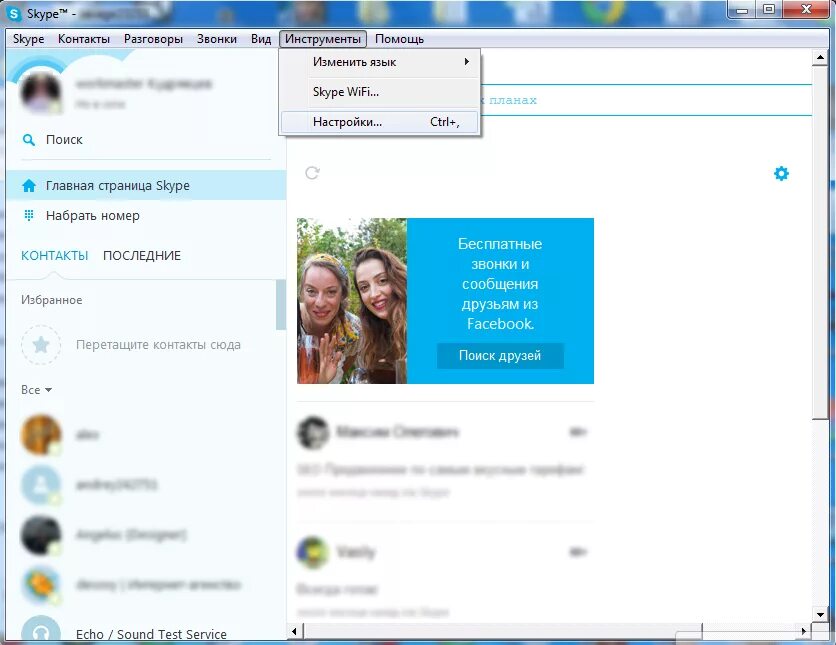Click the magnifier search icon

29,140
